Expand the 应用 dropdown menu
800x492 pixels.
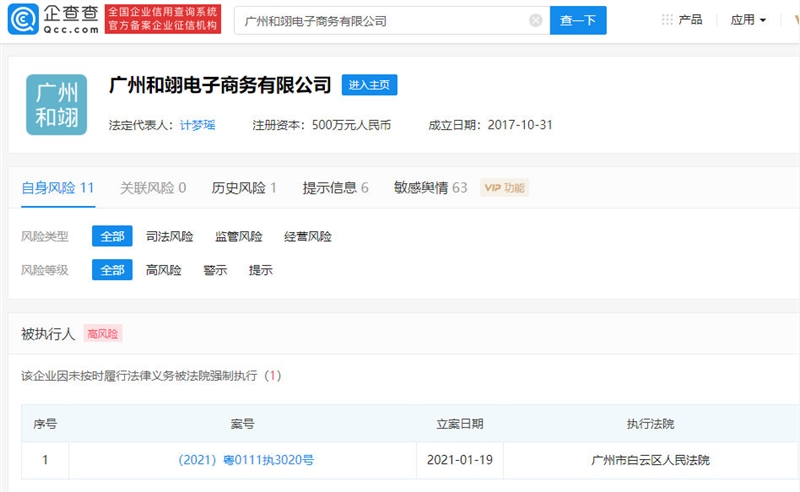click(x=748, y=20)
